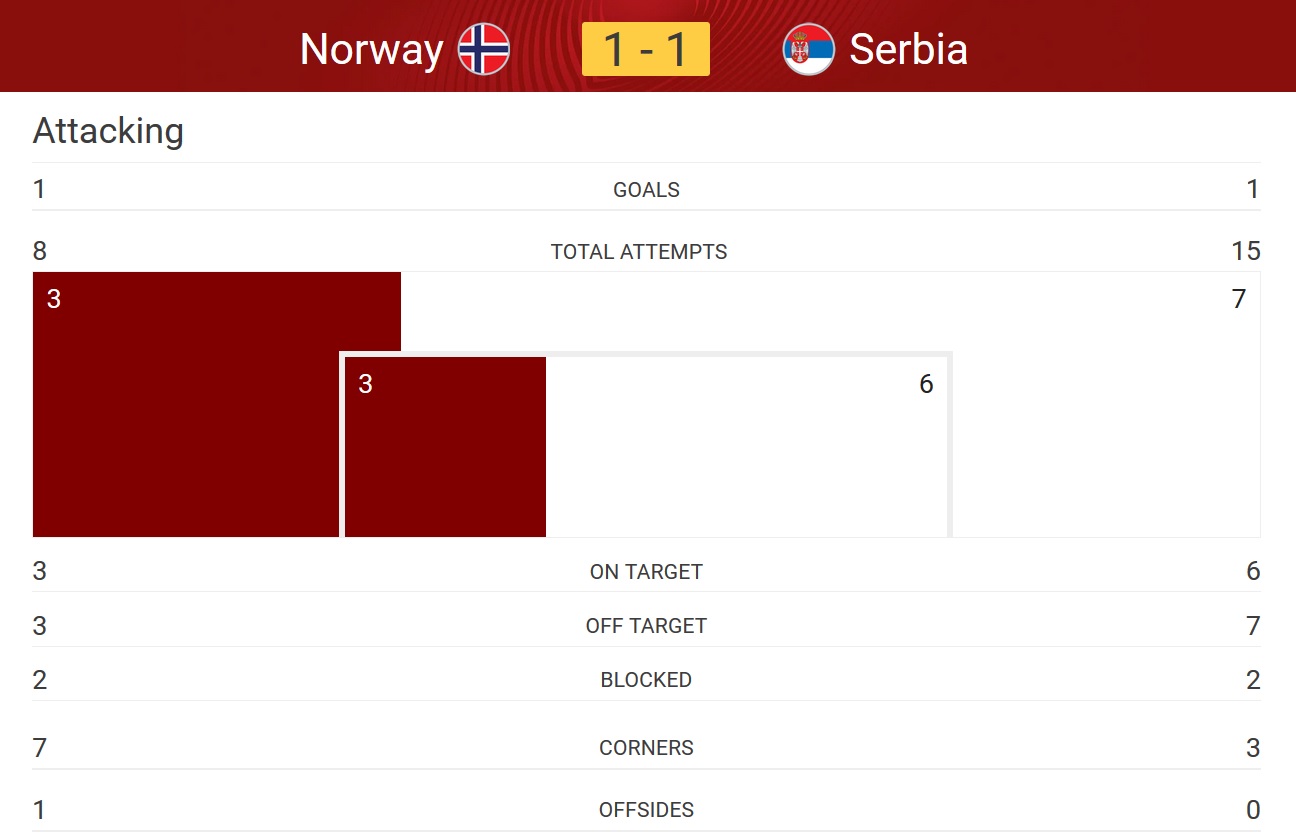Screen dimensions: 1296x836
Task: Click the Attacking section heading
Action: coord(108,131)
